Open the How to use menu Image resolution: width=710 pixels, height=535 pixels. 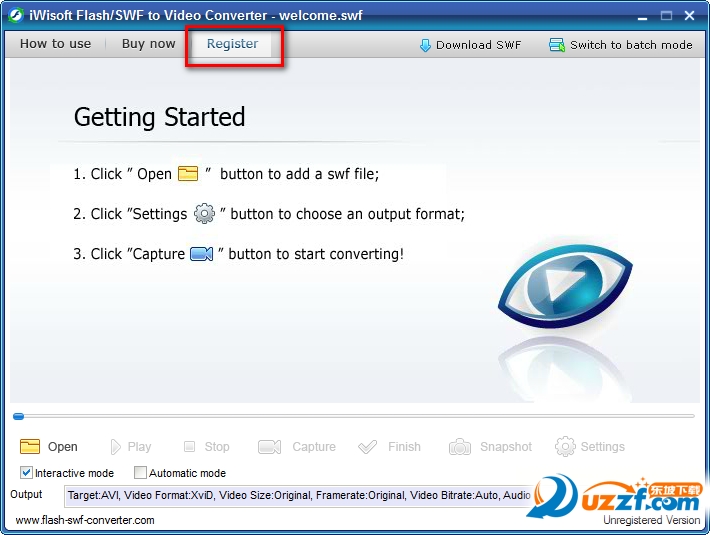(55, 44)
